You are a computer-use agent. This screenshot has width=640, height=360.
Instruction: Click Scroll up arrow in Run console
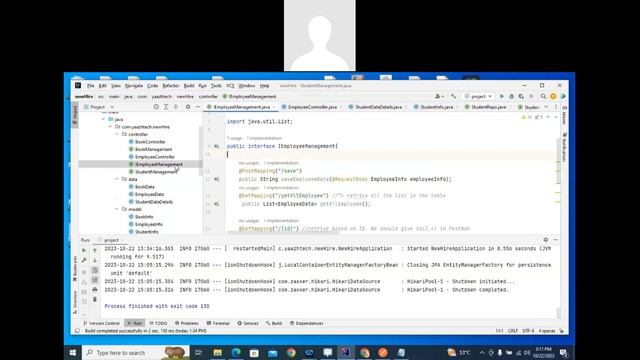point(95,250)
